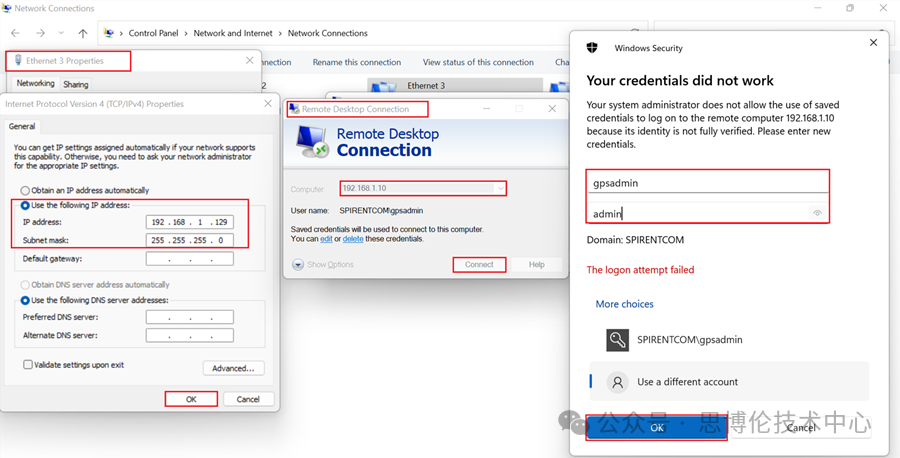Viewport: 900px width, 458px height.
Task: Switch to Sharing tab in Ethernet 3 Properties
Action: 76,84
